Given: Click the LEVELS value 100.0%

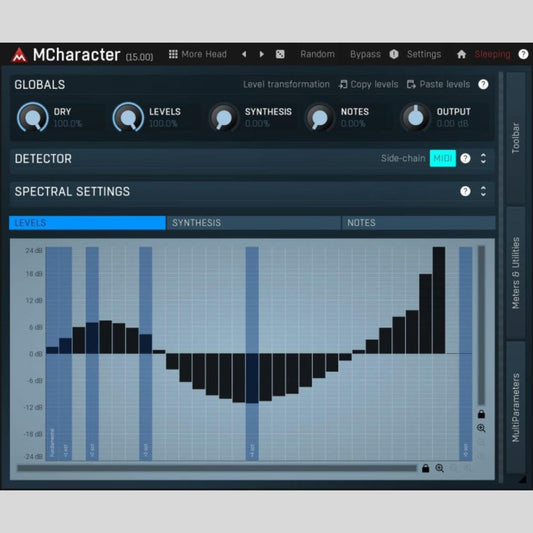Looking at the screenshot, I should click(x=163, y=123).
